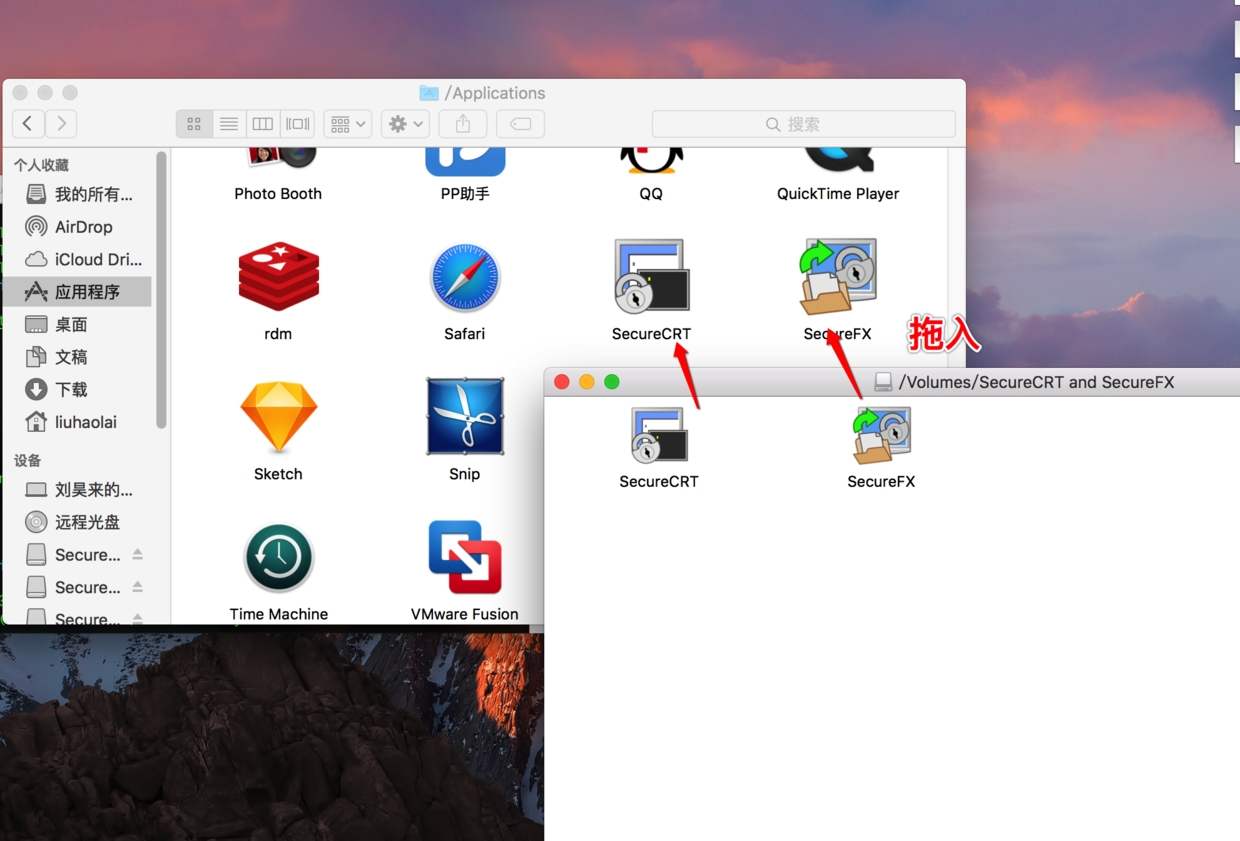Eject the second Secure volume

(137, 587)
